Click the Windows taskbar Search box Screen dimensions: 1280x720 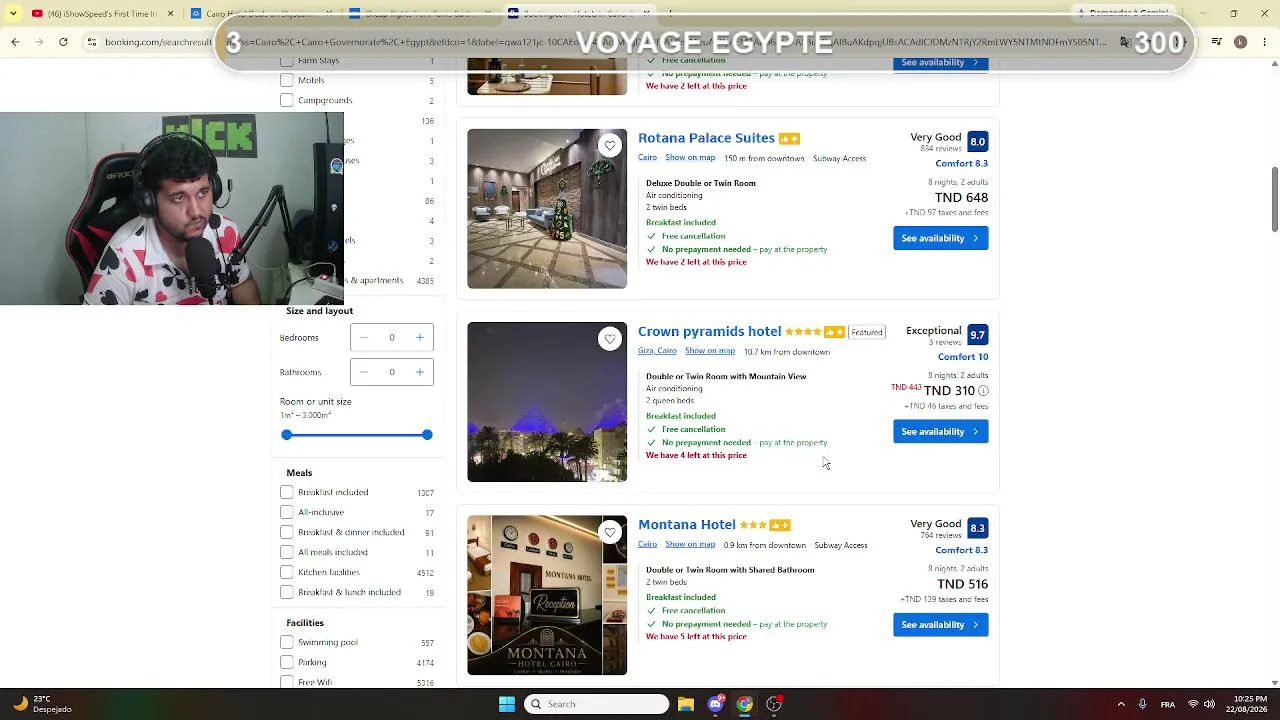tap(596, 704)
